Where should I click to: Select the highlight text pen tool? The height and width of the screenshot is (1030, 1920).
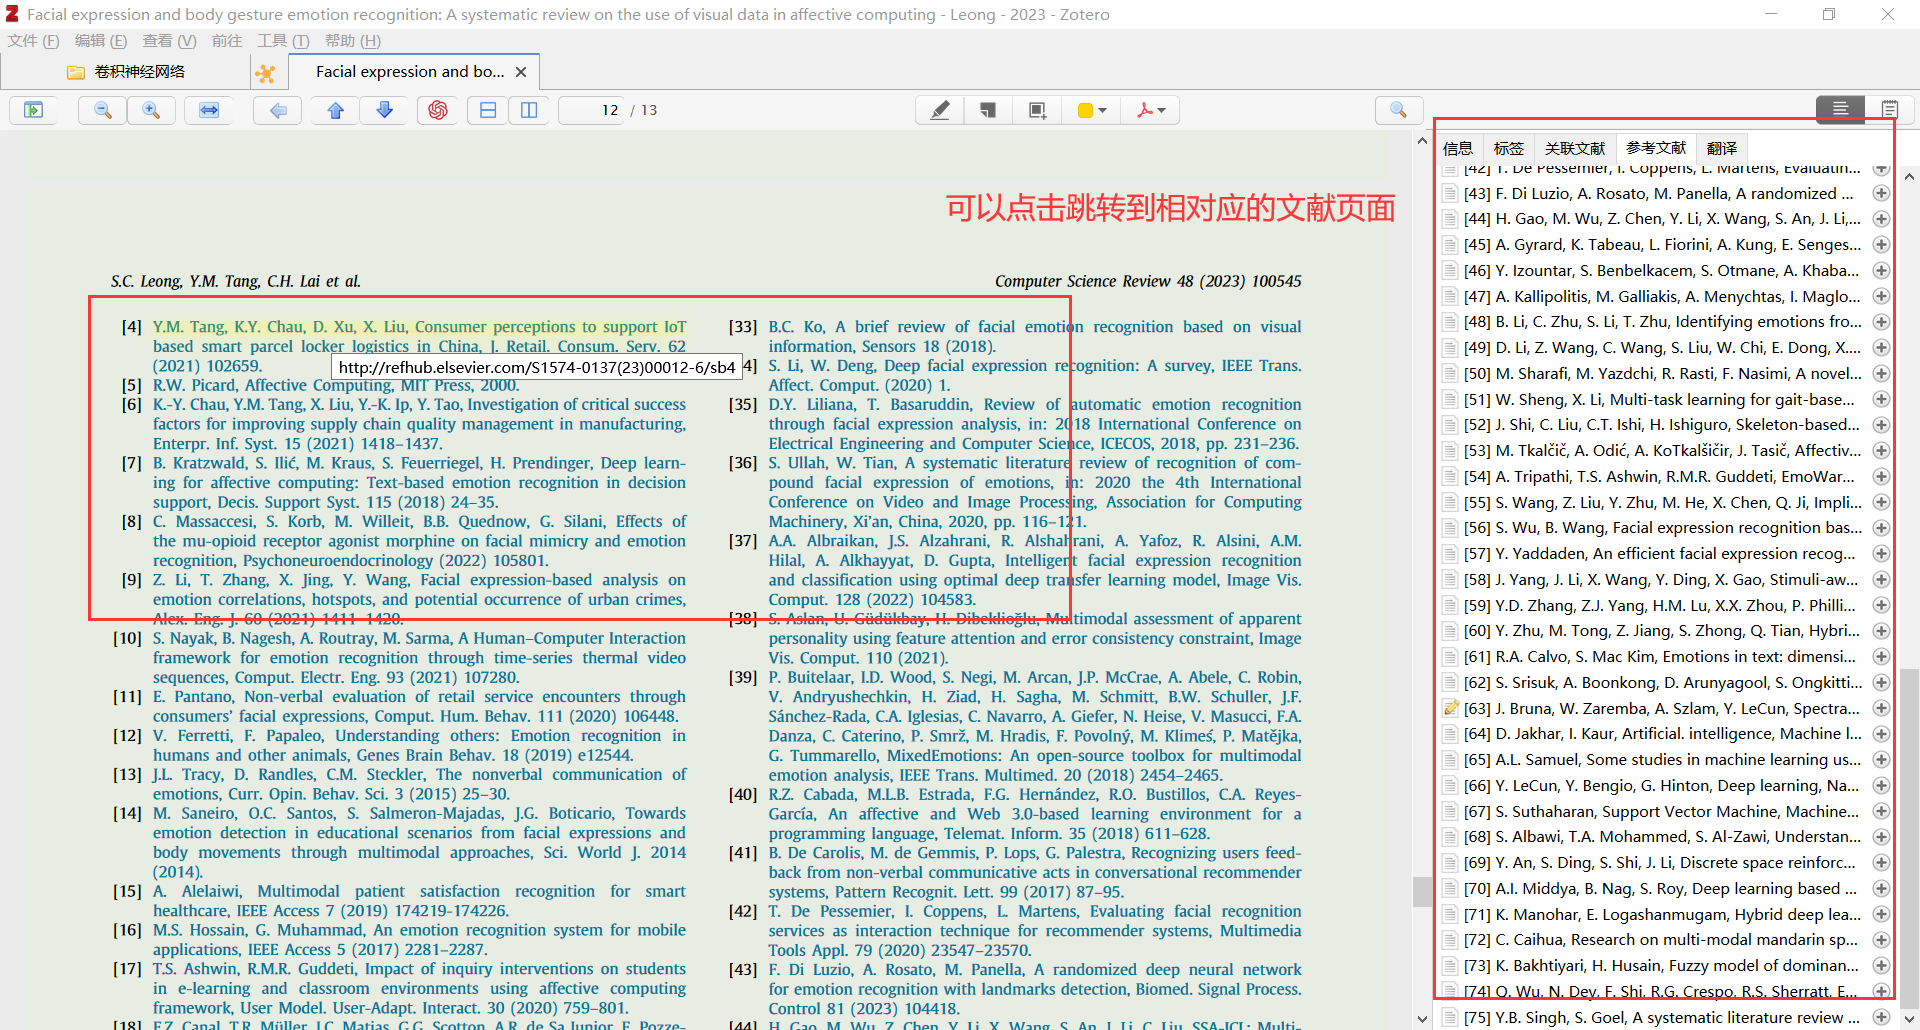tap(940, 110)
